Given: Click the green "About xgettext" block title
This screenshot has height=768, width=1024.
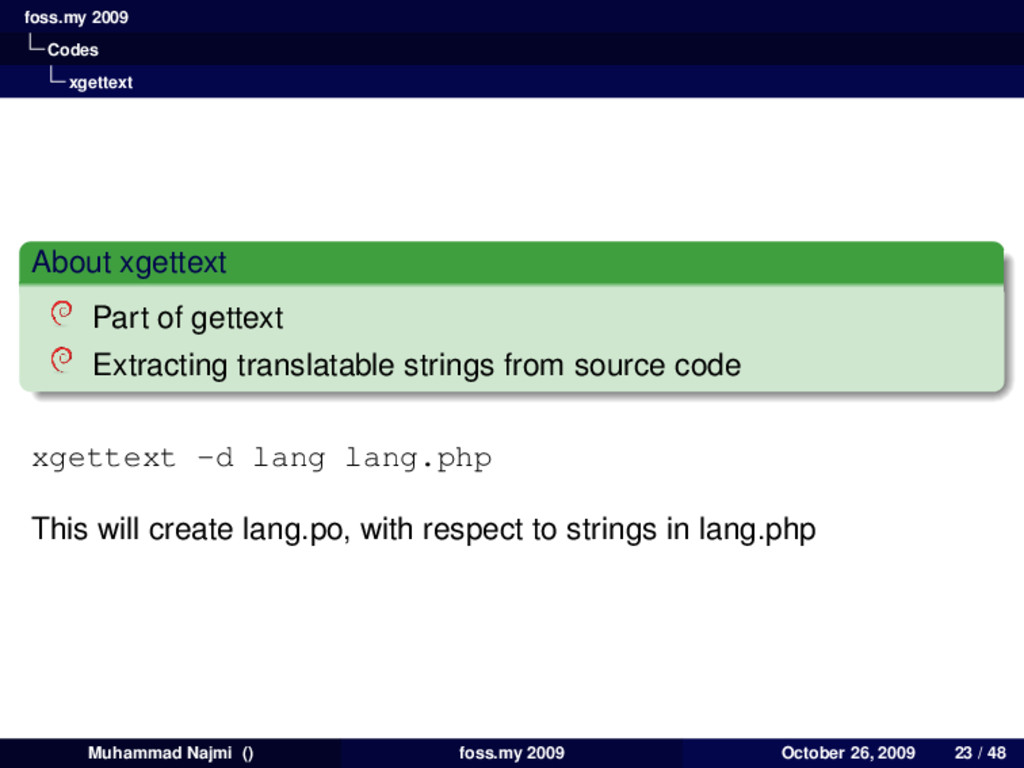Looking at the screenshot, I should [129, 263].
